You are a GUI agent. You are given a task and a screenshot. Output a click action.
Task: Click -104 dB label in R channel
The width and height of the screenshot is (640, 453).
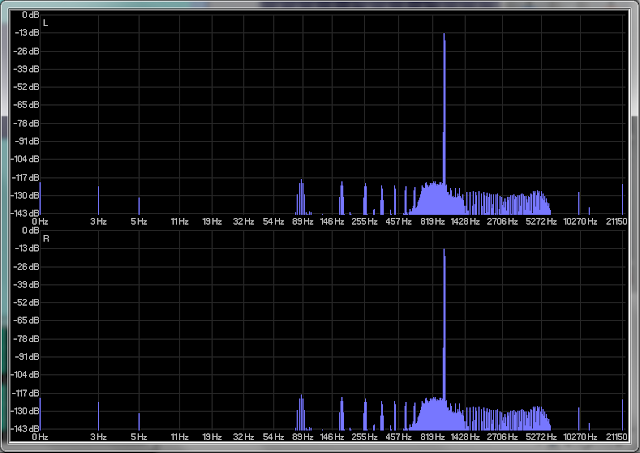click(25, 375)
